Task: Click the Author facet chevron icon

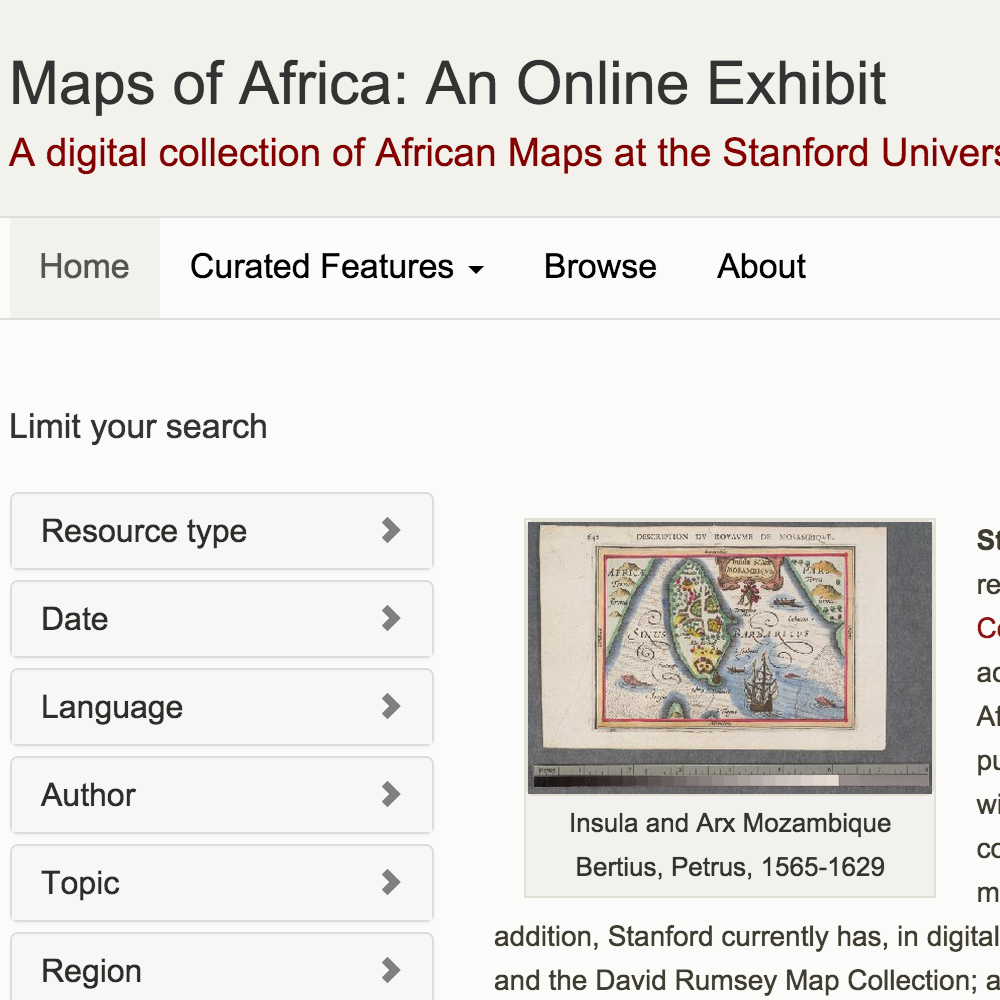Action: pos(391,795)
